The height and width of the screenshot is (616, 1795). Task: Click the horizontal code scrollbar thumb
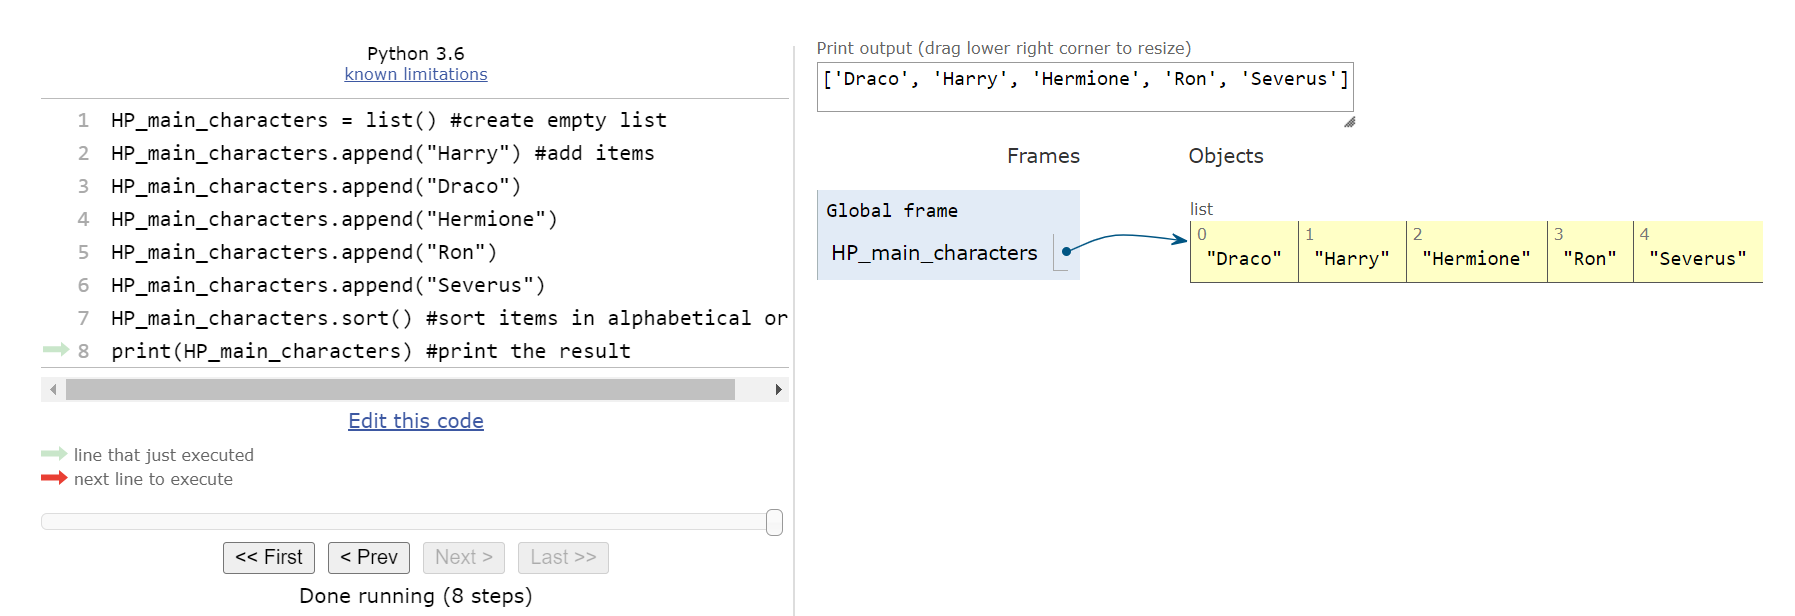tap(400, 389)
